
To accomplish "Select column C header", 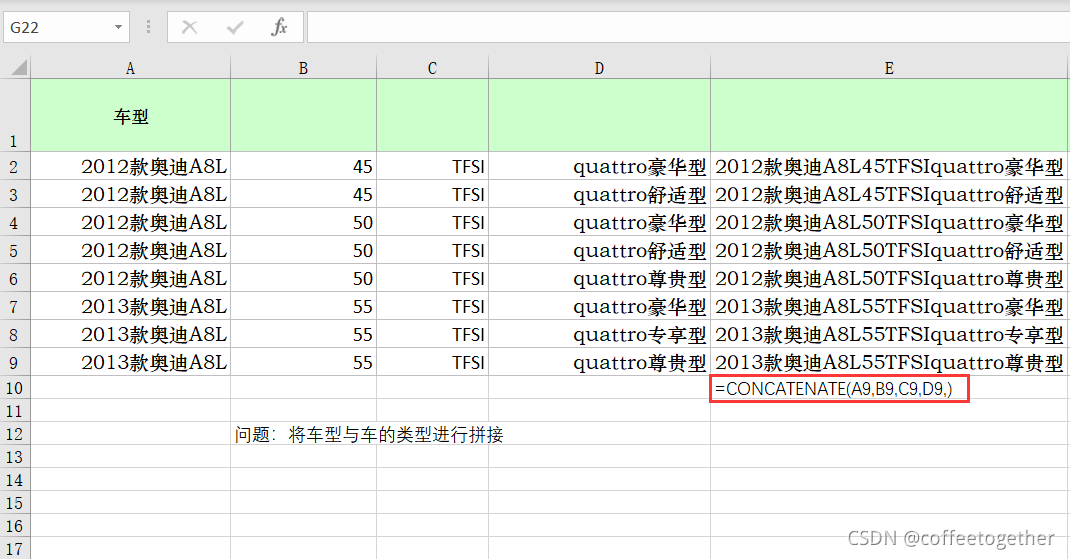I will point(433,68).
